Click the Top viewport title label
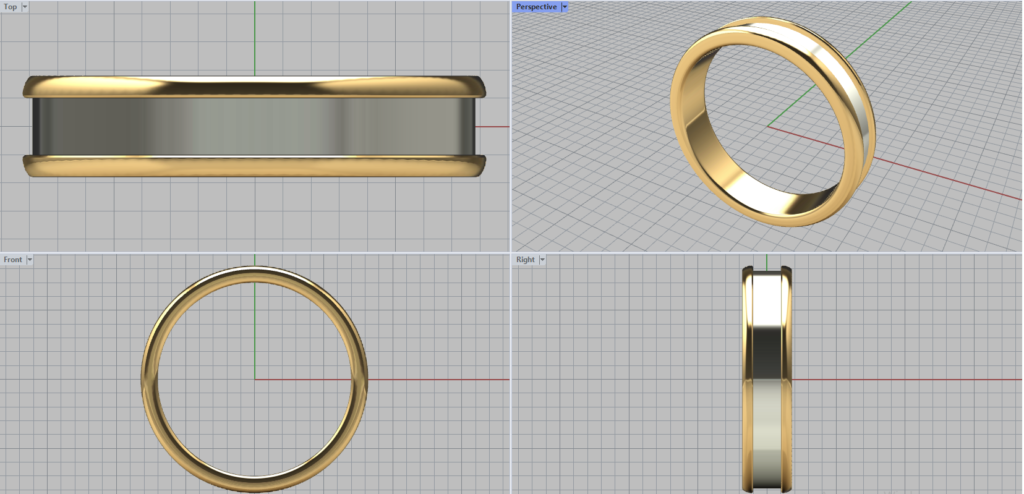1024x494 pixels. (10, 6)
